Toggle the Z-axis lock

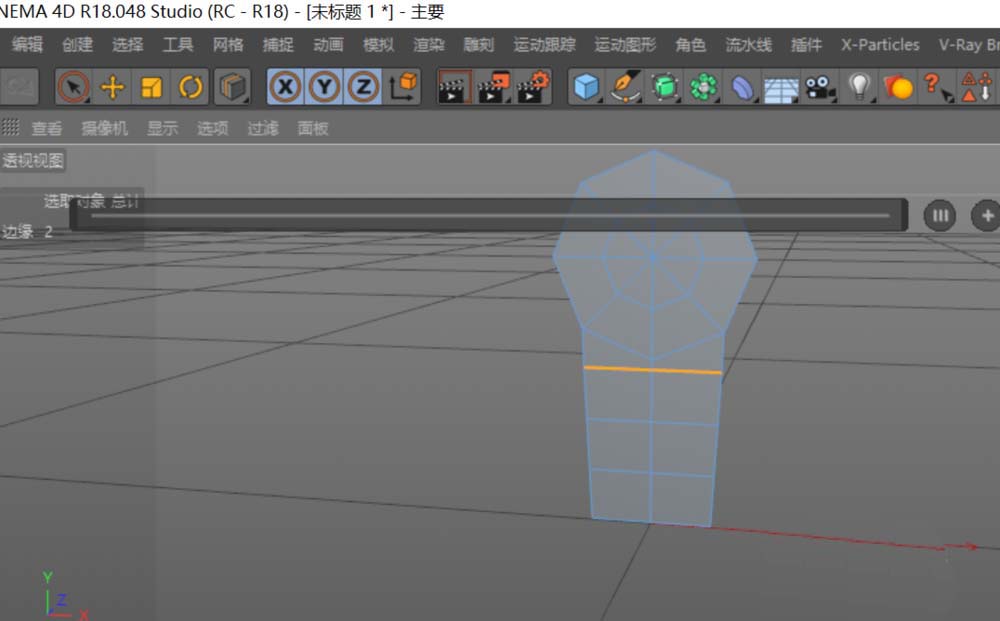tap(362, 87)
